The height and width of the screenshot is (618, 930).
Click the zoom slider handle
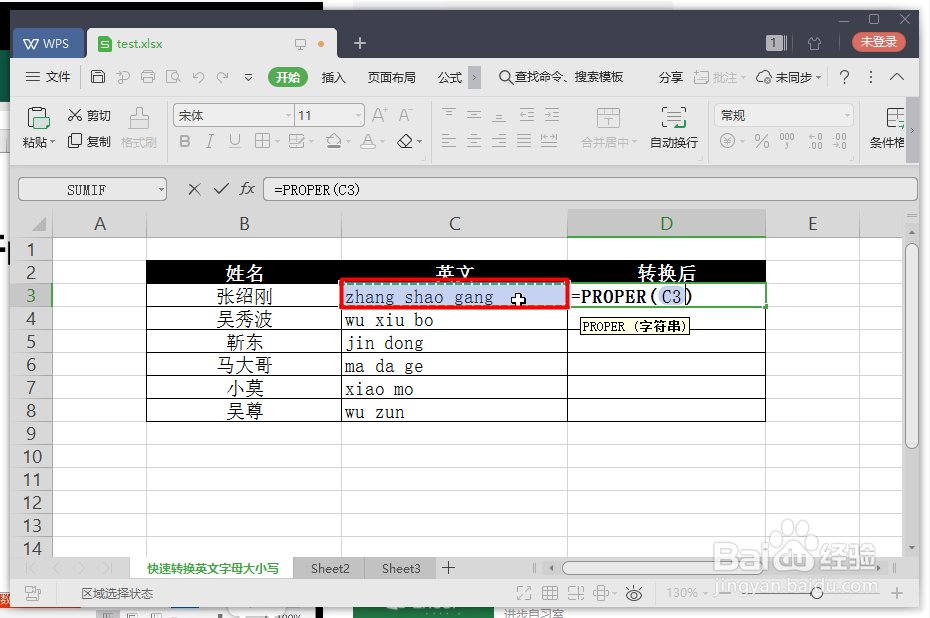[817, 592]
